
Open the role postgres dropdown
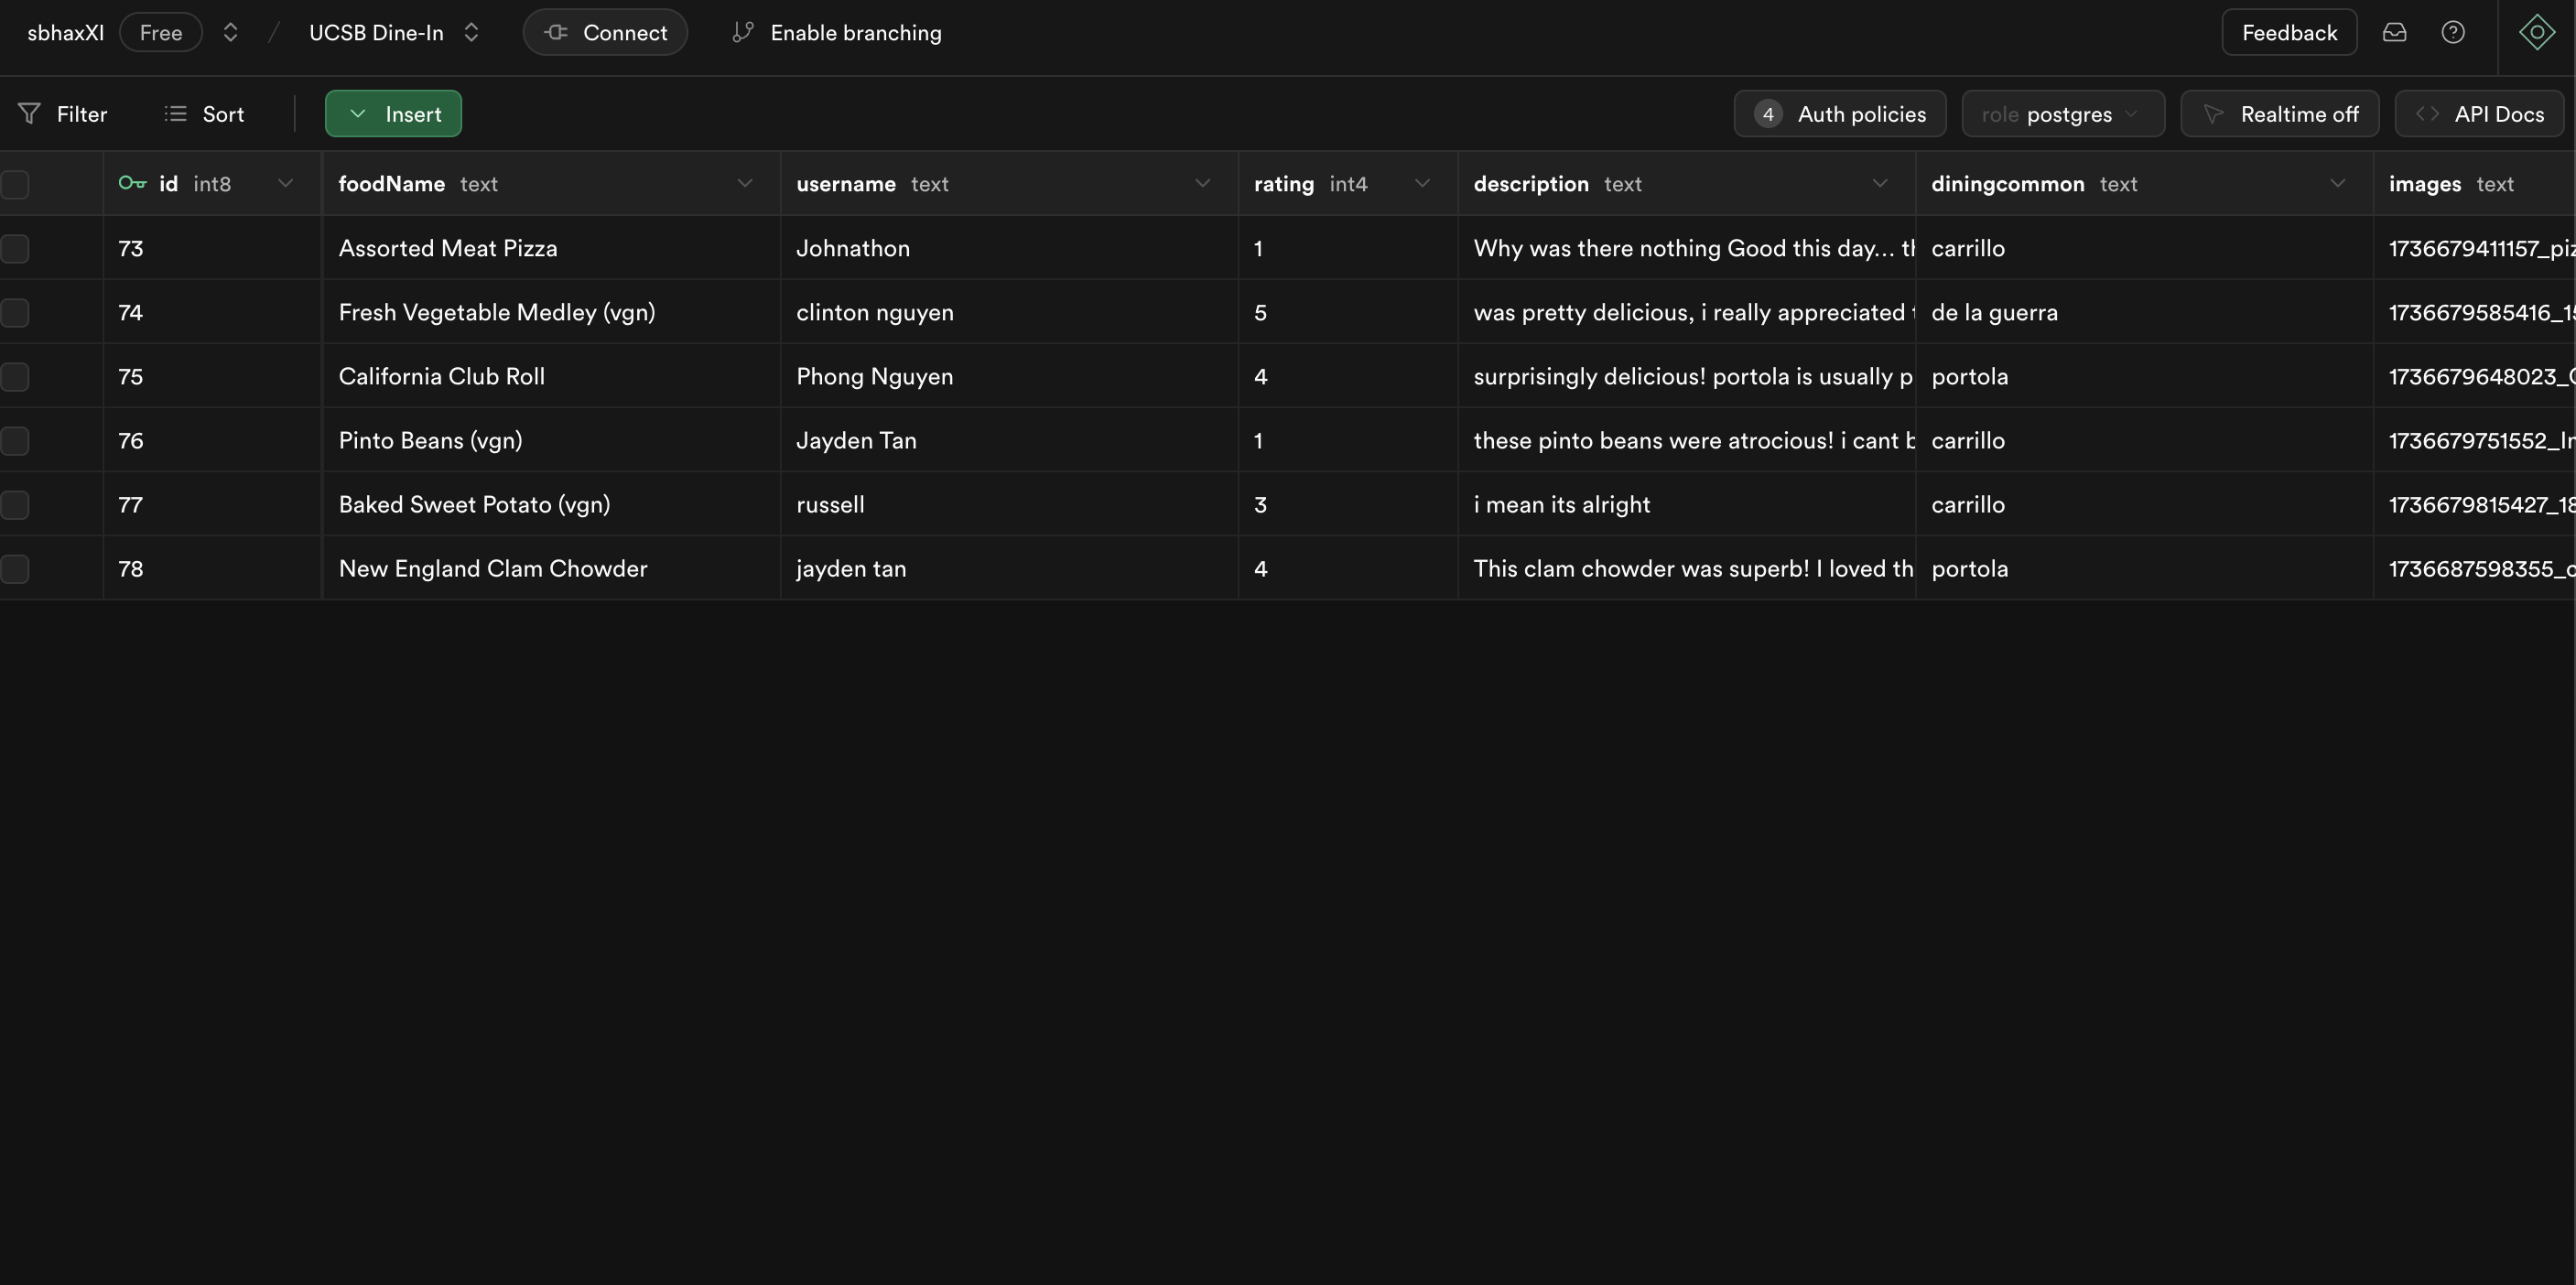pos(2062,114)
